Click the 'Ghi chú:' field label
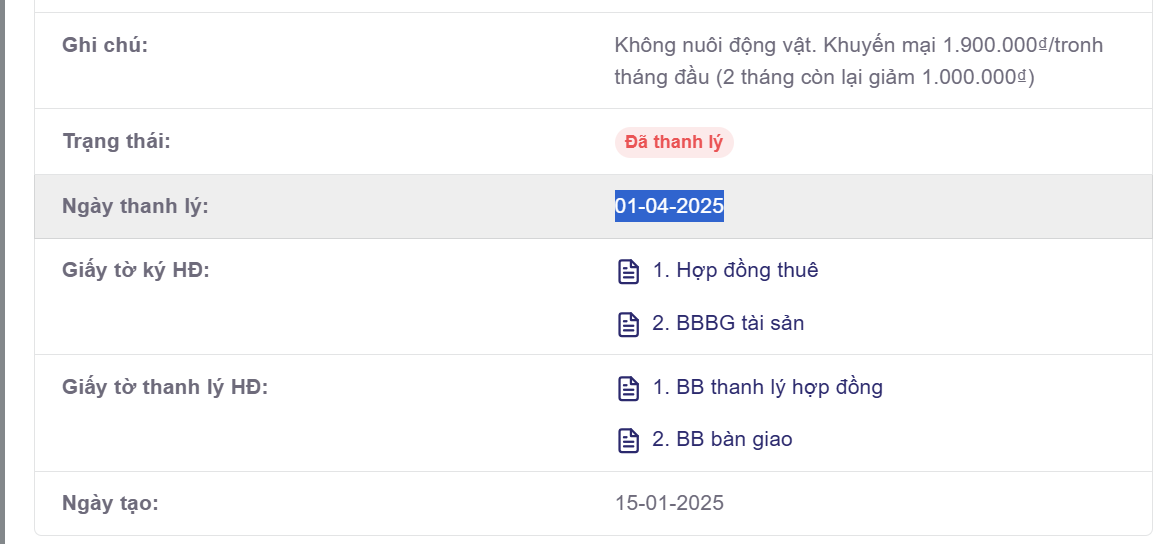Image resolution: width=1161 pixels, height=544 pixels. tap(105, 45)
